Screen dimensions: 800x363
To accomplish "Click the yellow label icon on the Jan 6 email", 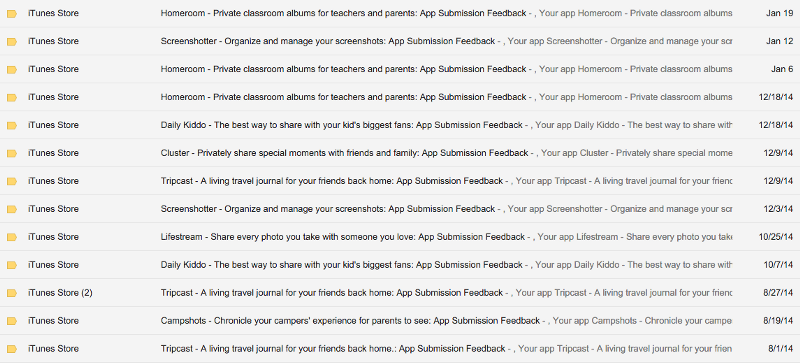I will [x=12, y=70].
